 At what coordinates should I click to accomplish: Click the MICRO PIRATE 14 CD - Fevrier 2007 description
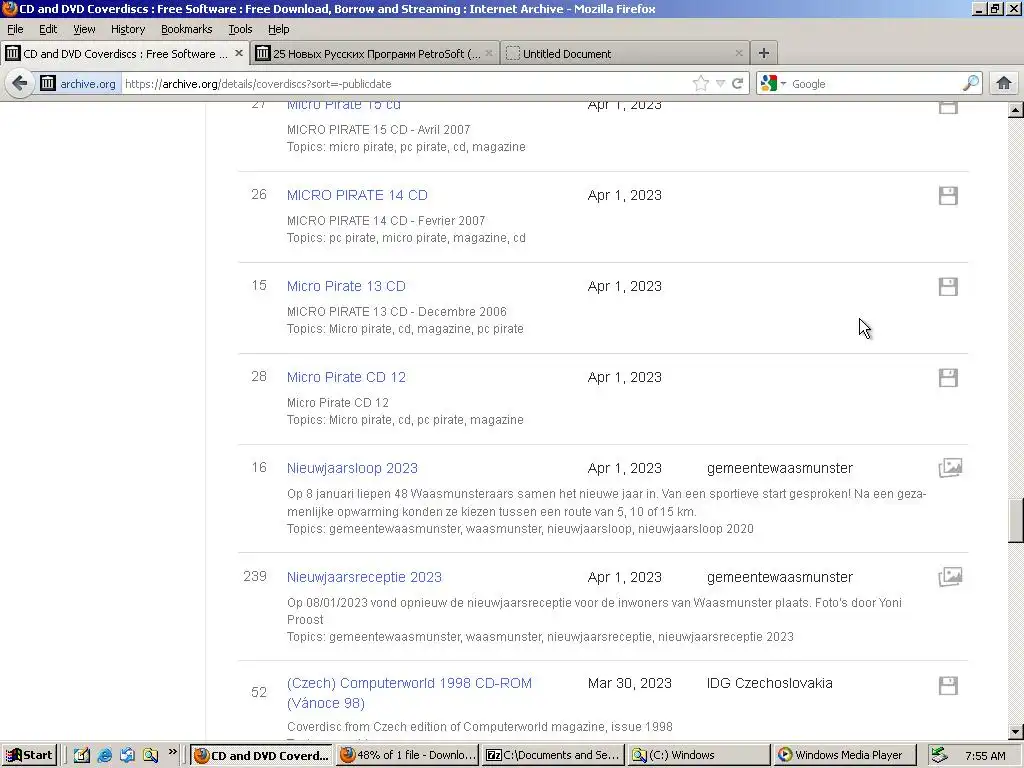pos(386,221)
